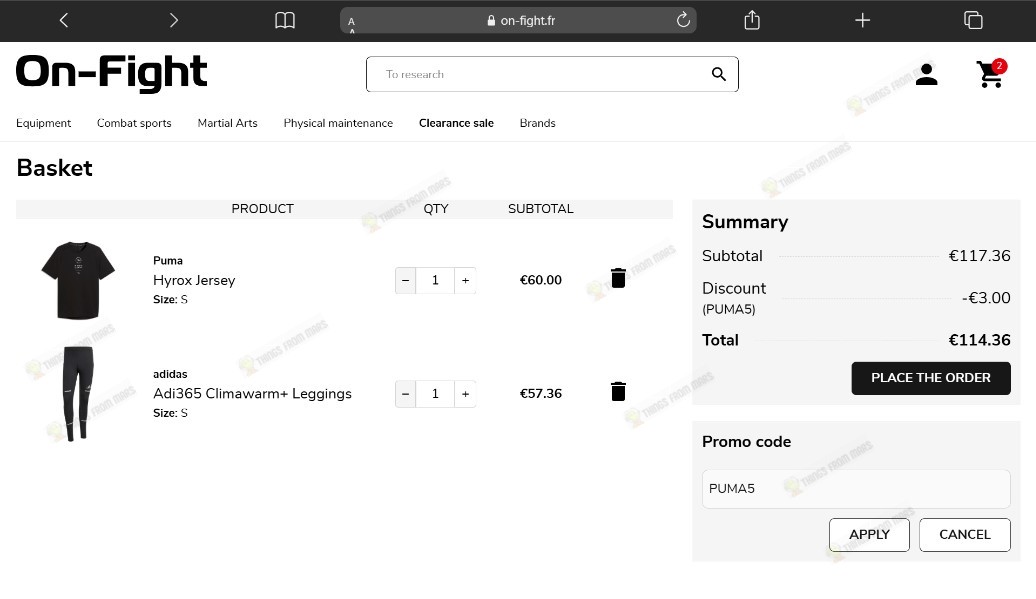
Task: Click the €114.36 total amount
Action: [979, 340]
